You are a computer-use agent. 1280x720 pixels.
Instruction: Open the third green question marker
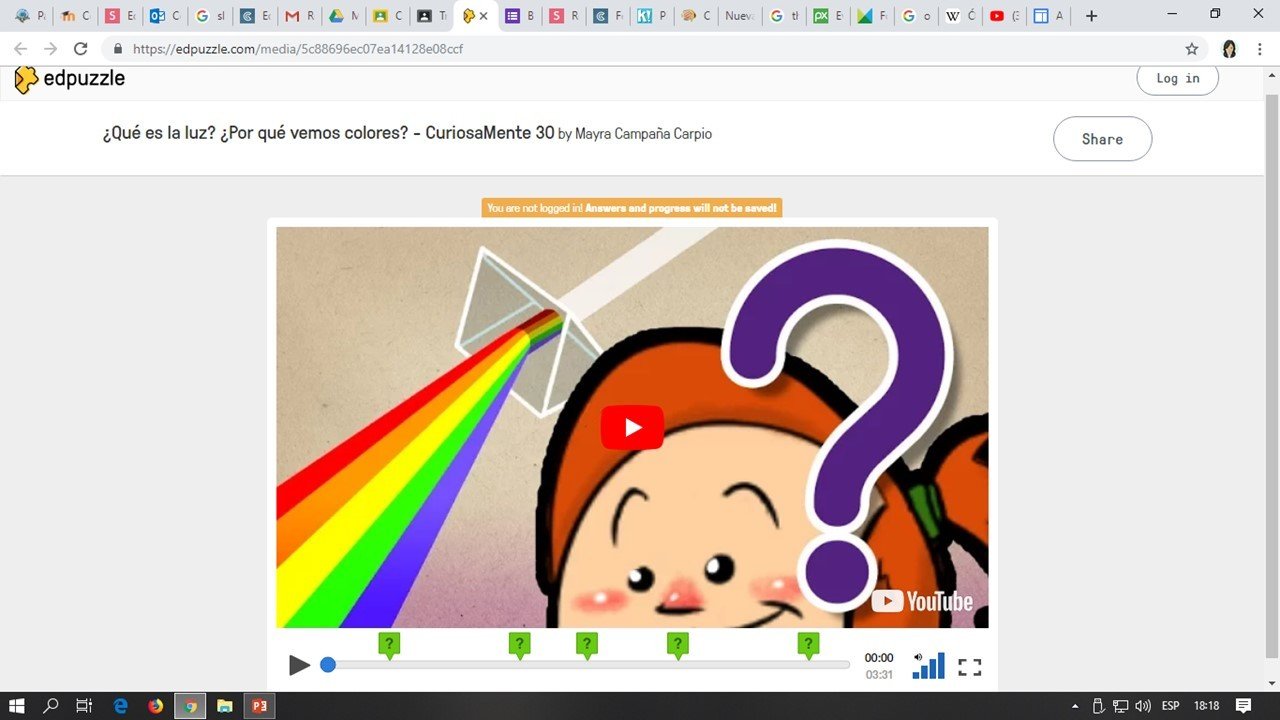point(587,646)
